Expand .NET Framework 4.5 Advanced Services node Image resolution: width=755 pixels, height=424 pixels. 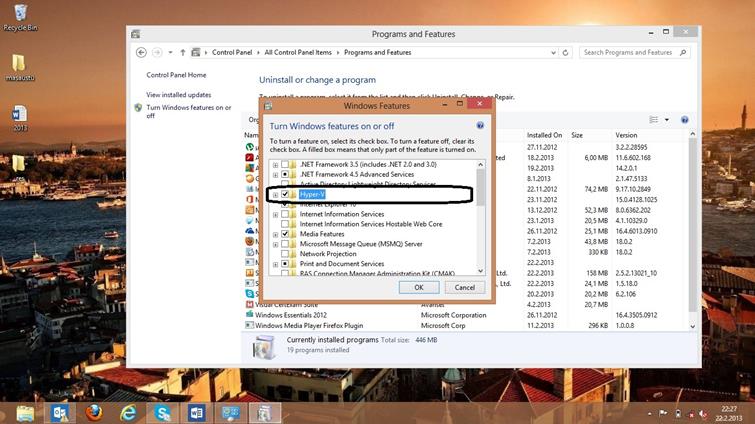click(275, 175)
